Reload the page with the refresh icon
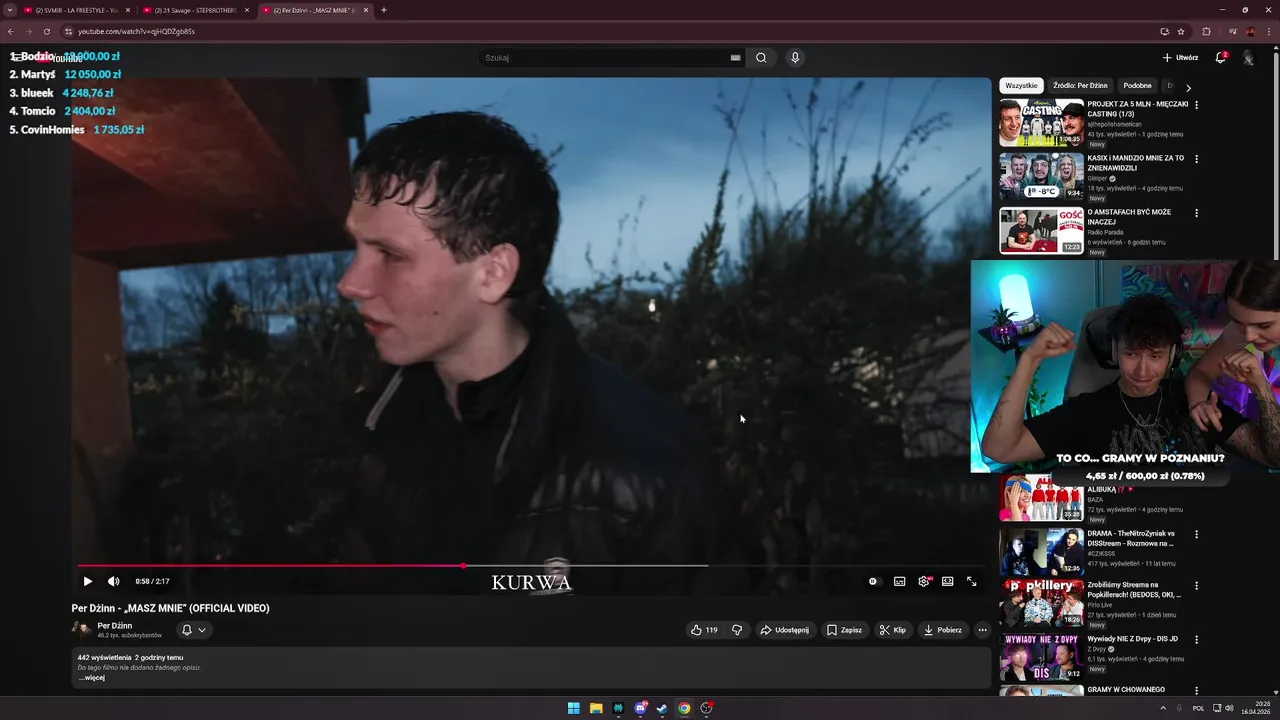 [46, 31]
